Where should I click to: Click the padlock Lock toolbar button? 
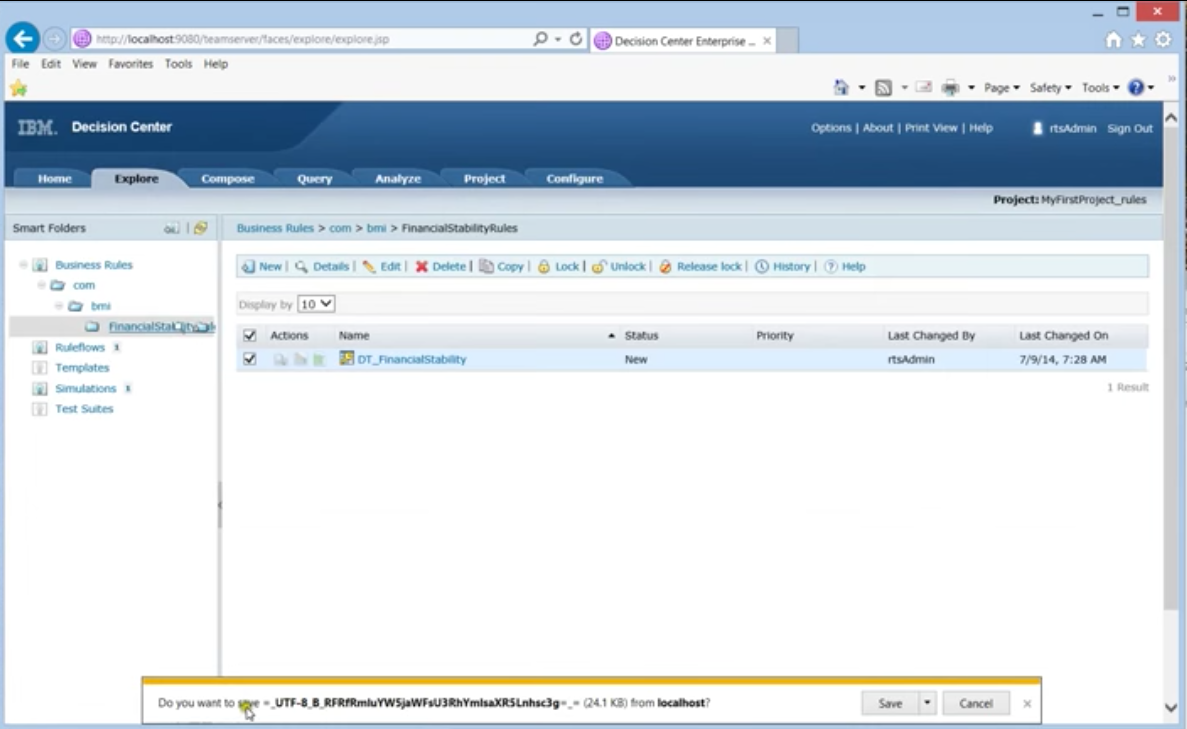pyautogui.click(x=558, y=266)
